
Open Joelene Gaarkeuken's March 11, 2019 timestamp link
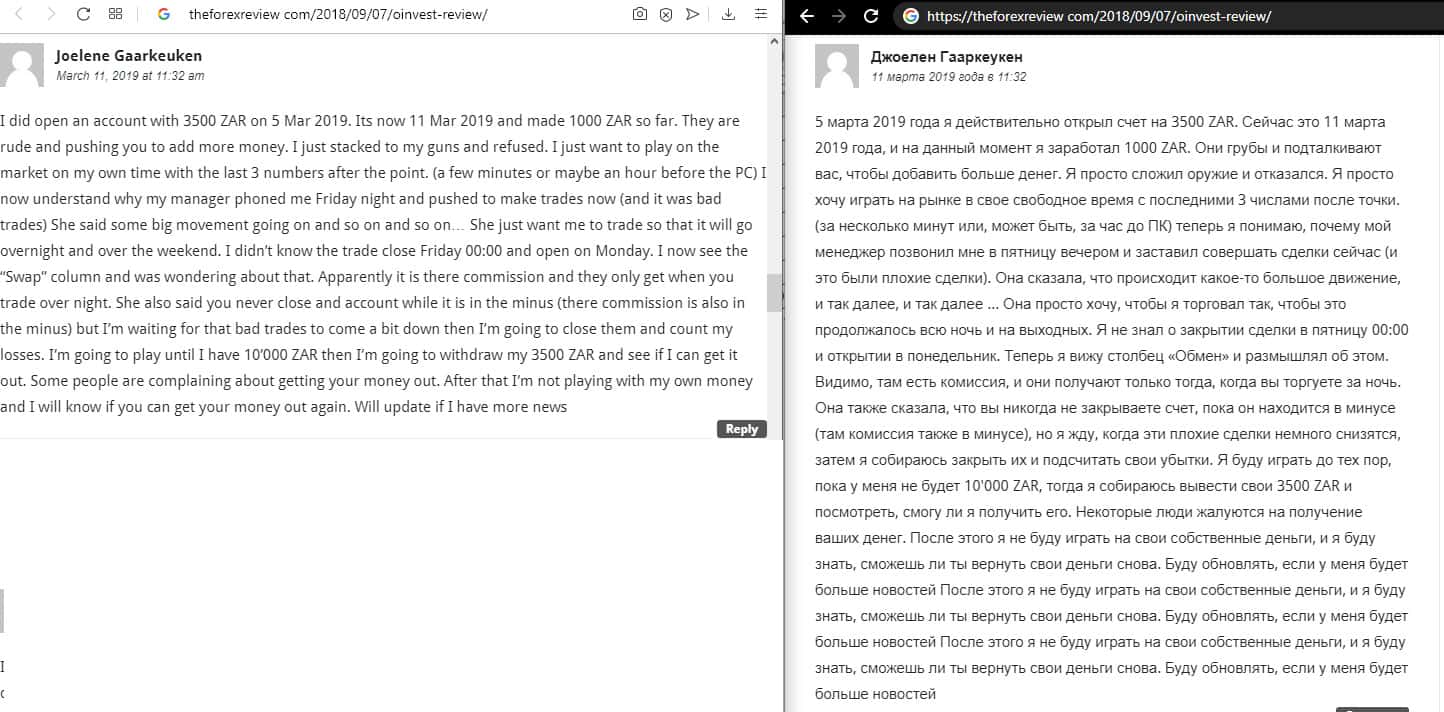click(130, 76)
